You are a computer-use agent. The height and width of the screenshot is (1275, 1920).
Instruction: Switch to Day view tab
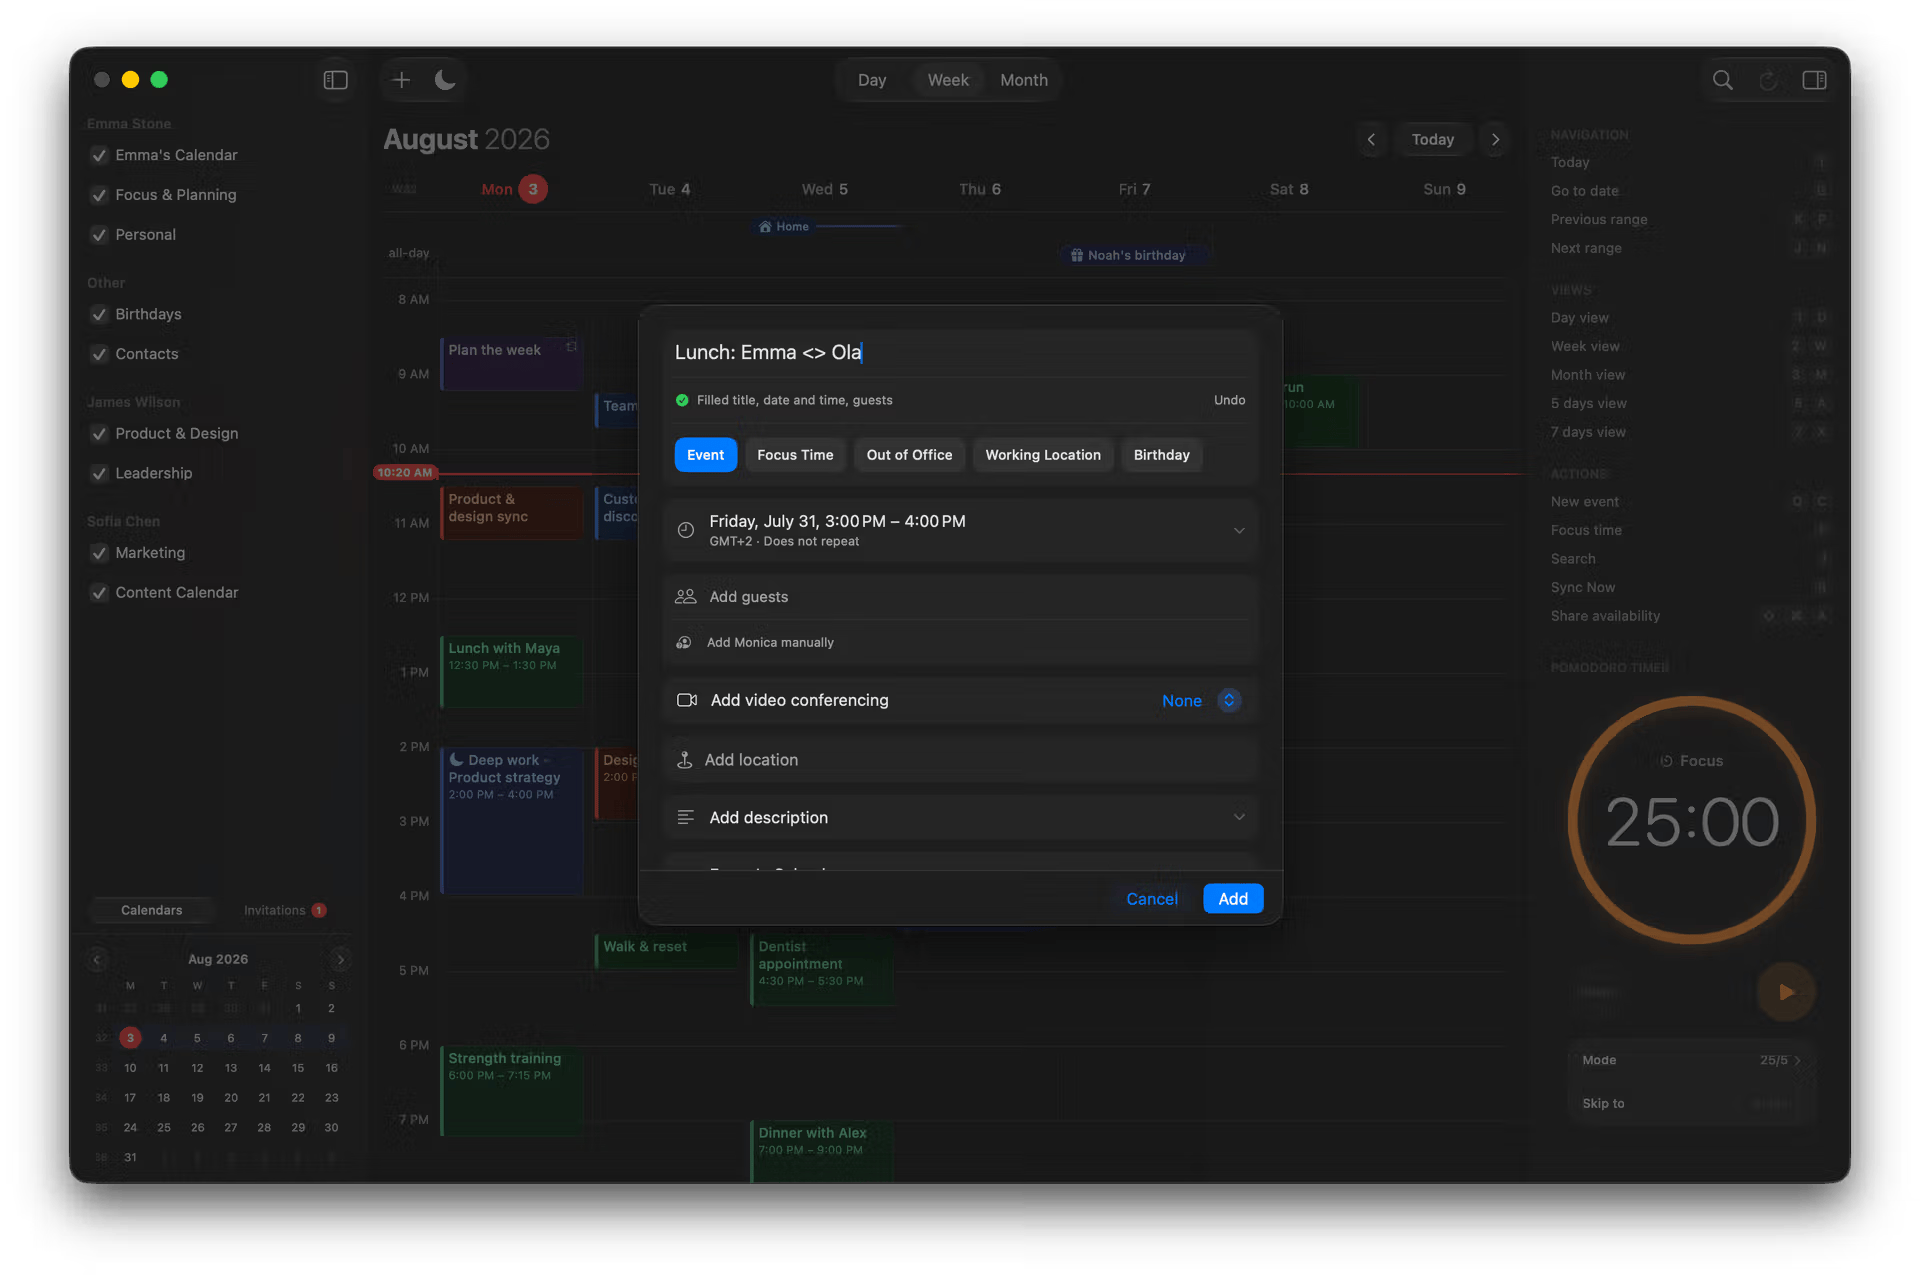click(872, 80)
